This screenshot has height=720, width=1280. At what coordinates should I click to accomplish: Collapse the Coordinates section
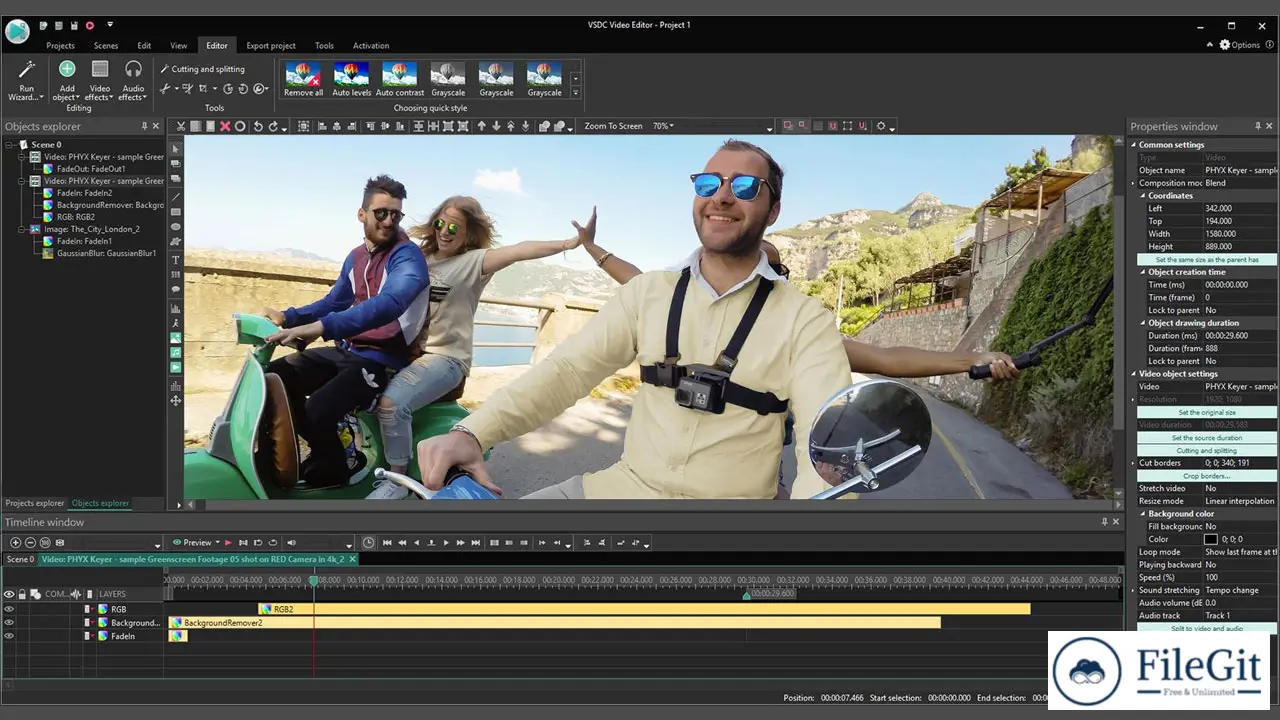1143,196
